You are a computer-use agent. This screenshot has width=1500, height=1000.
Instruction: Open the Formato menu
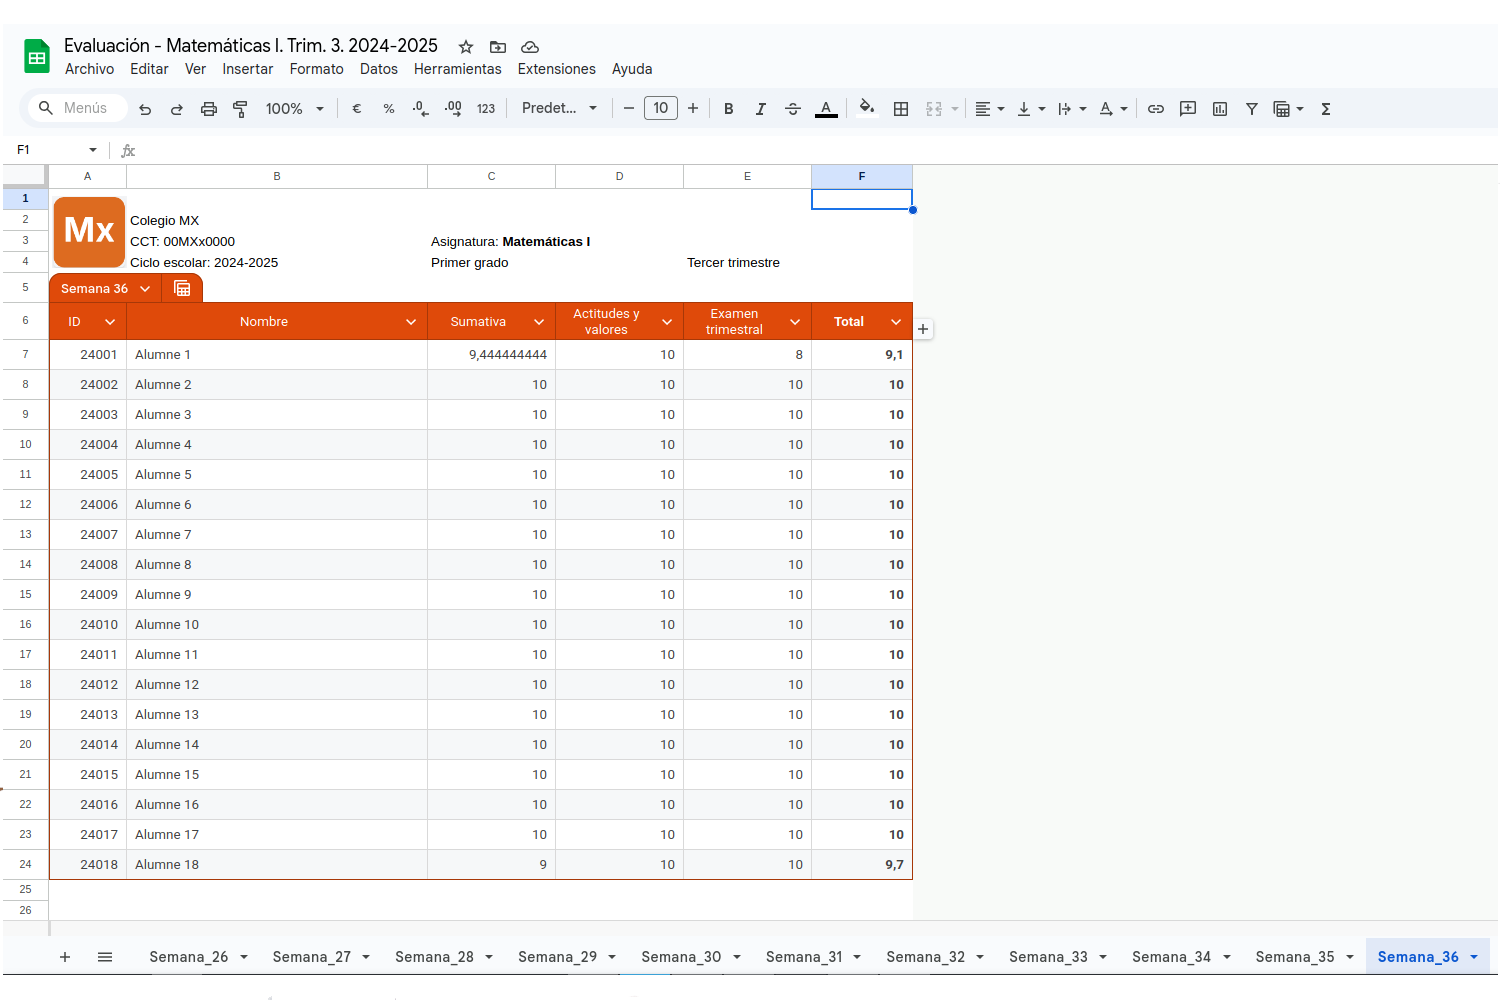point(316,69)
